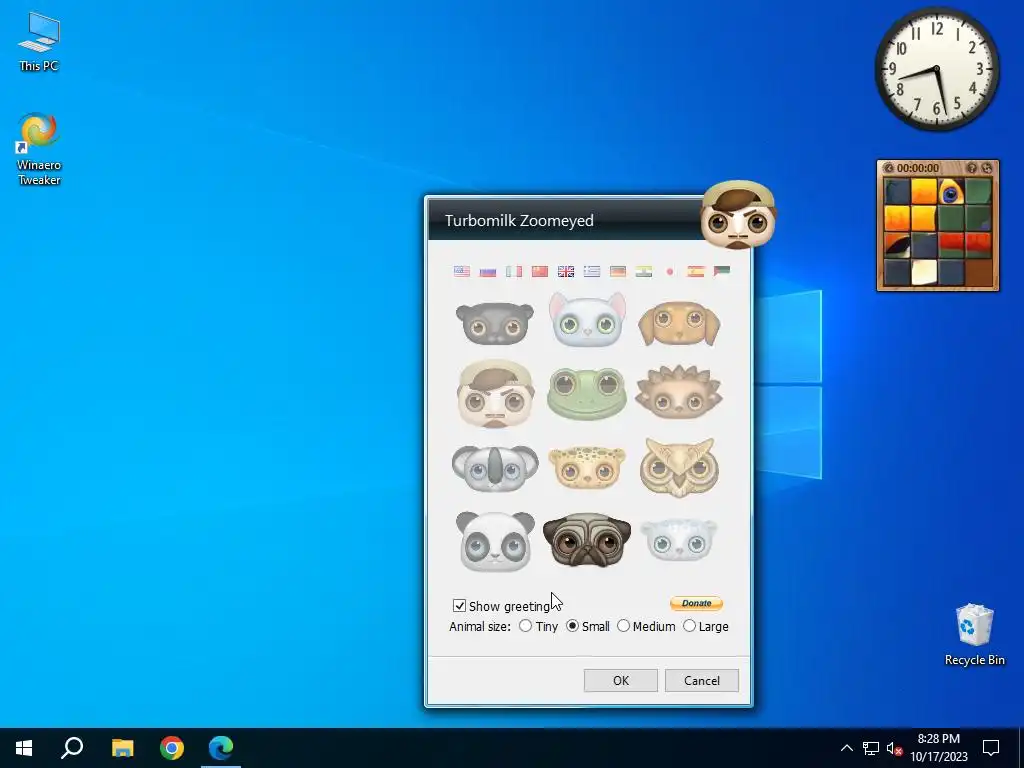
Task: Choose the last green-red flag language
Action: [722, 271]
